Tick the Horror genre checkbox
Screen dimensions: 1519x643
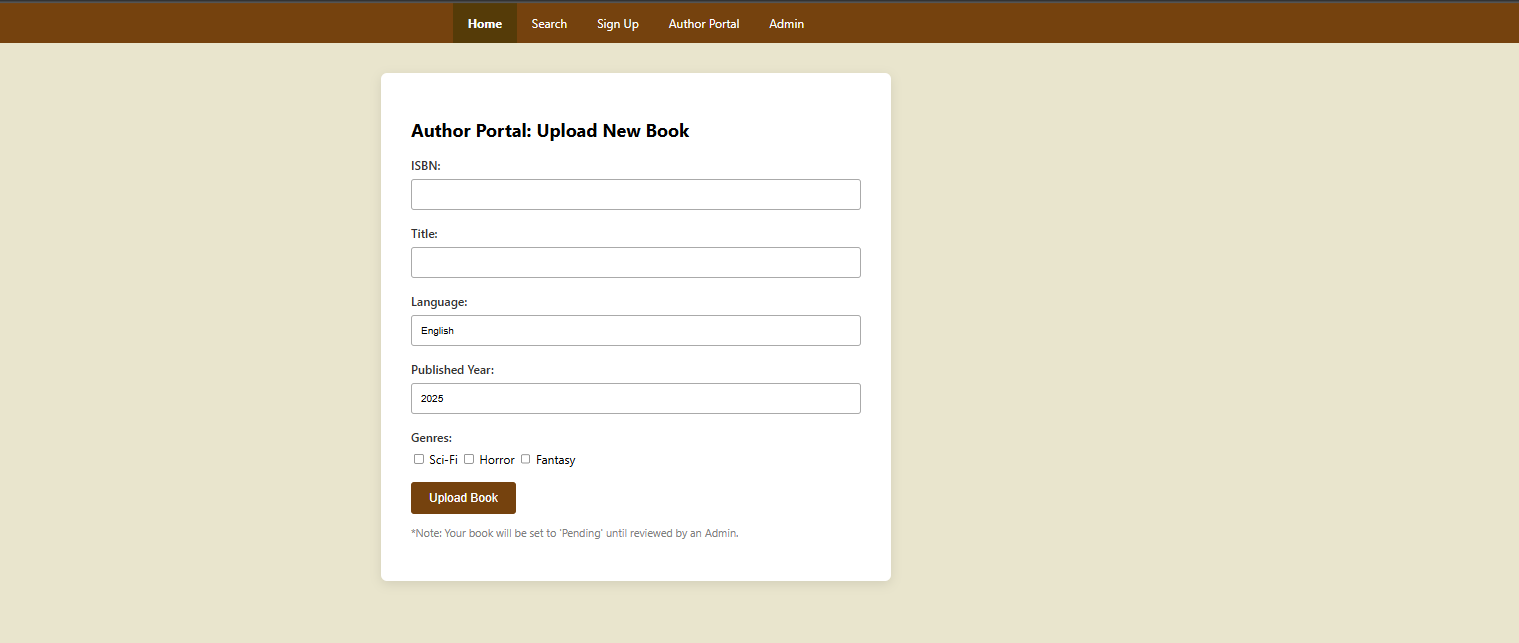coord(469,459)
